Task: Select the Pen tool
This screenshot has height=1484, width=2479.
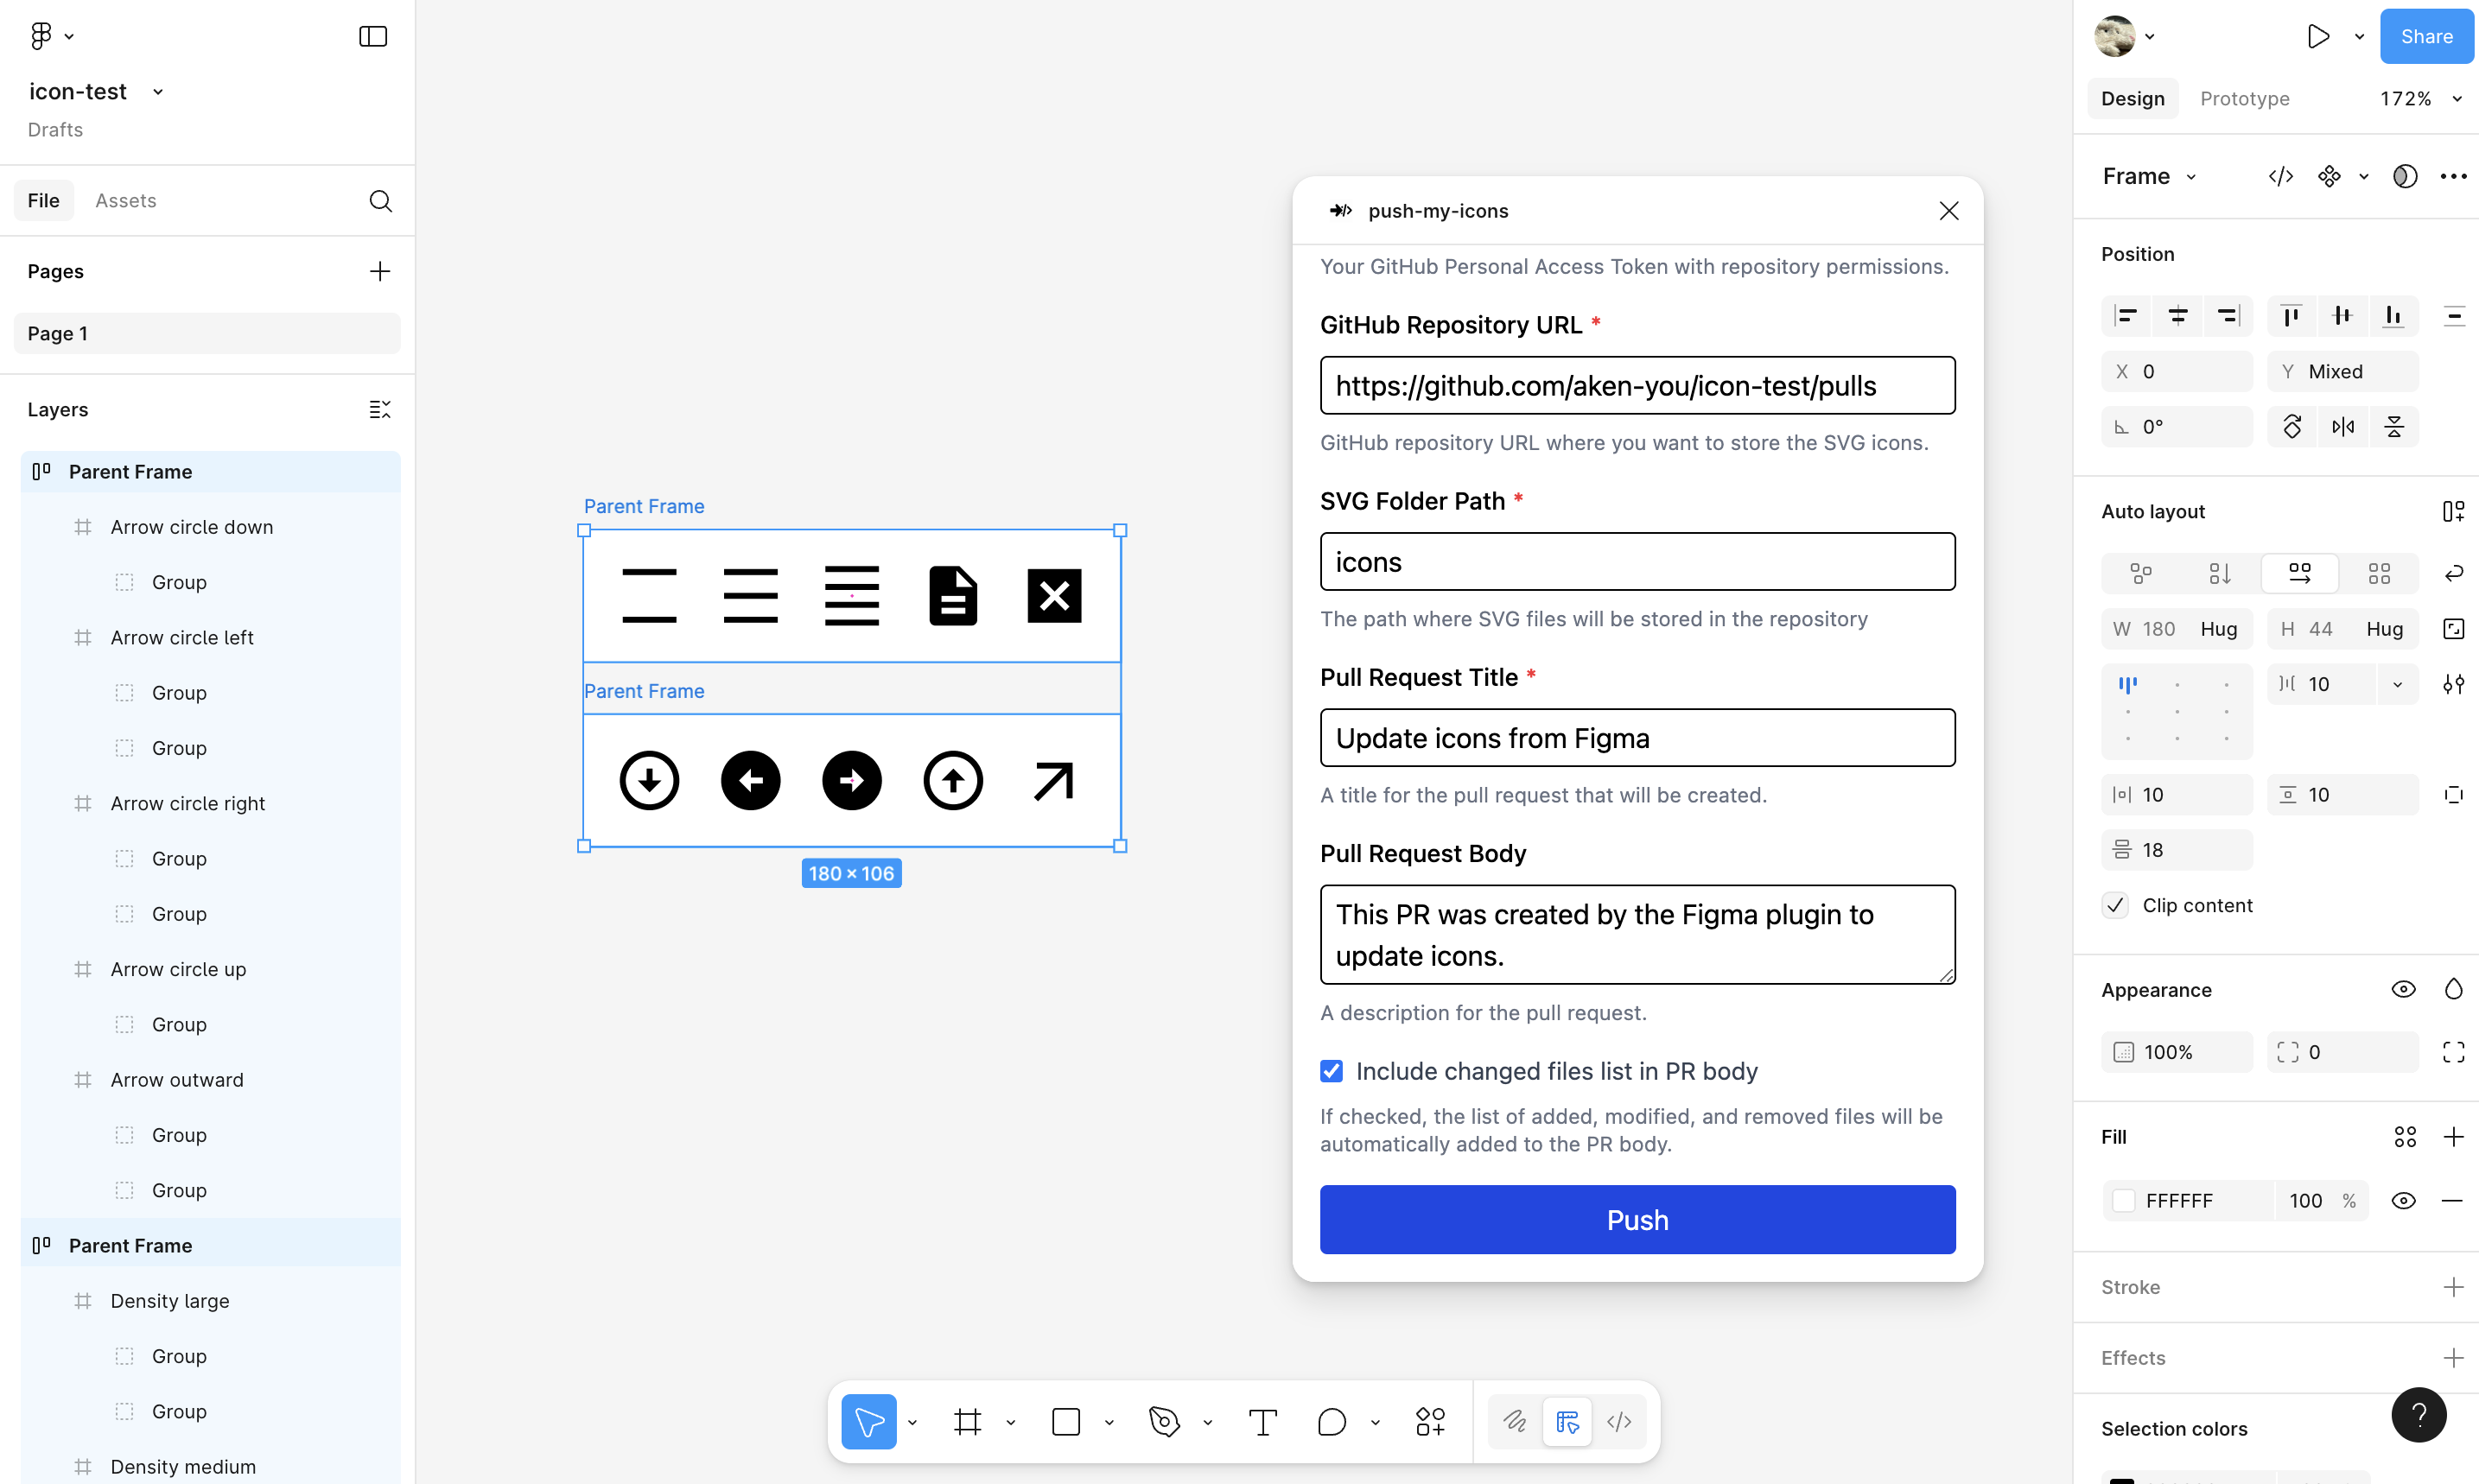Action: click(1164, 1421)
